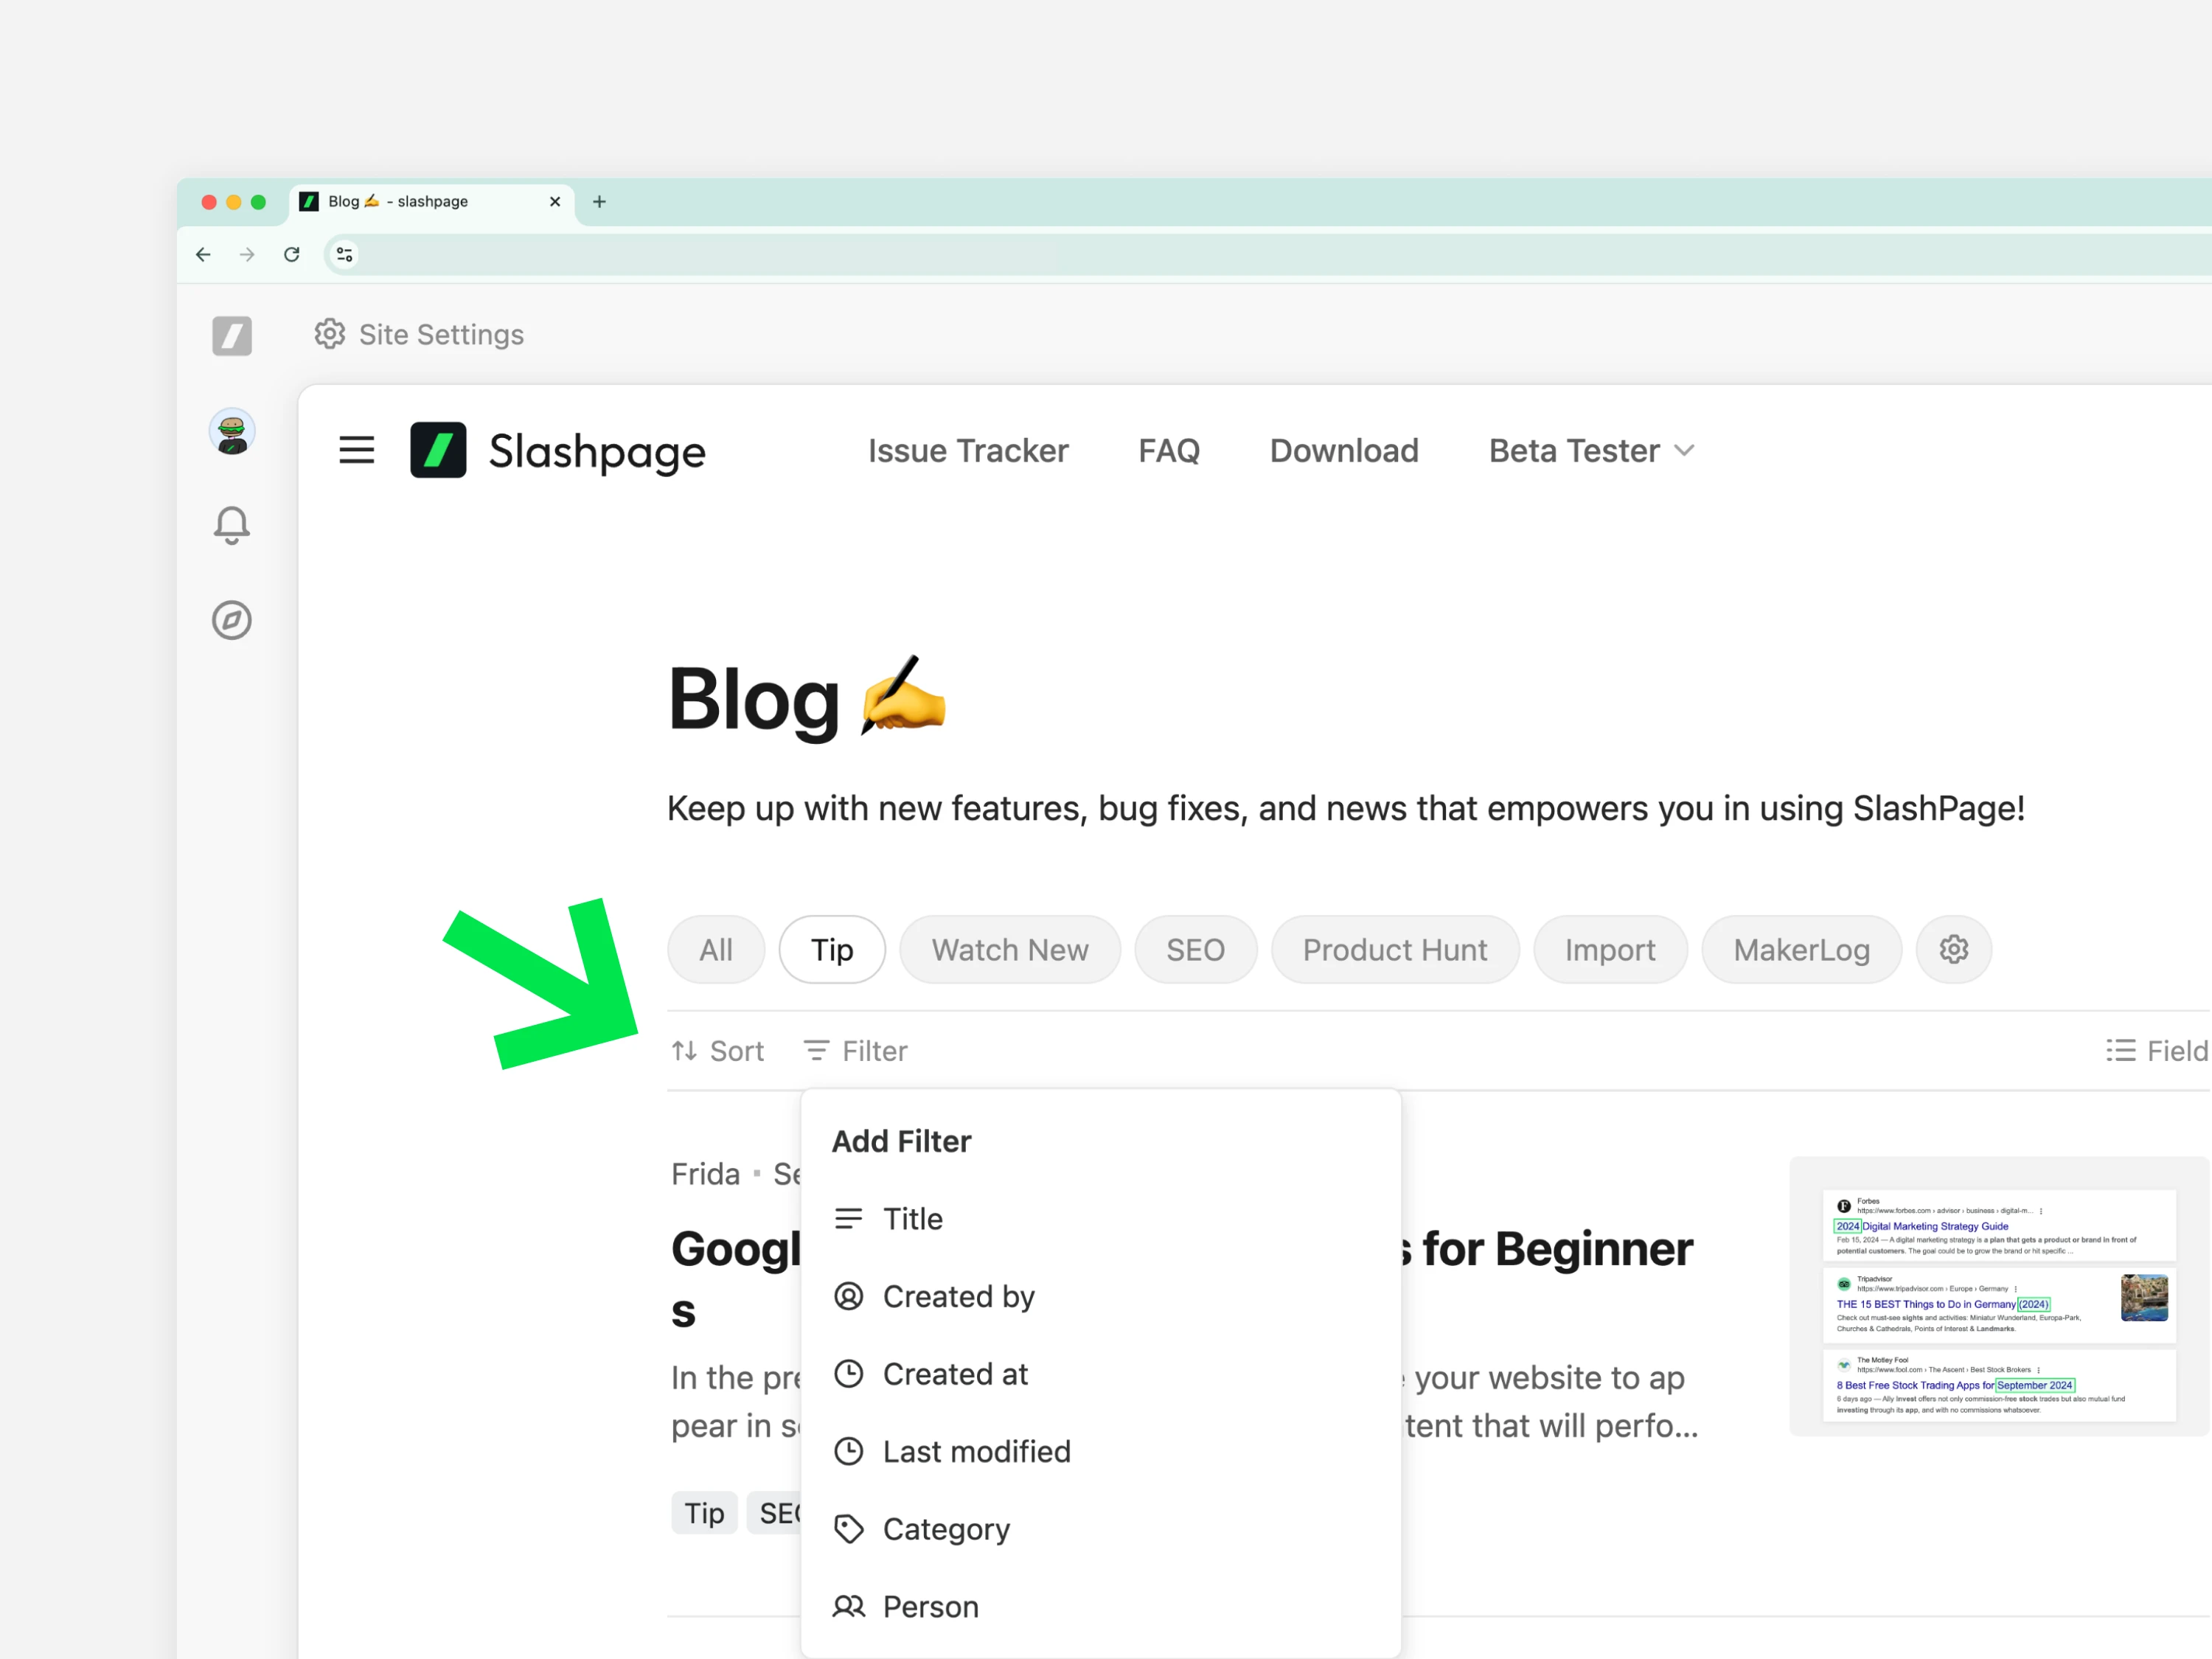Screen dimensions: 2212x1659
Task: Open Site Settings link
Action: click(420, 334)
